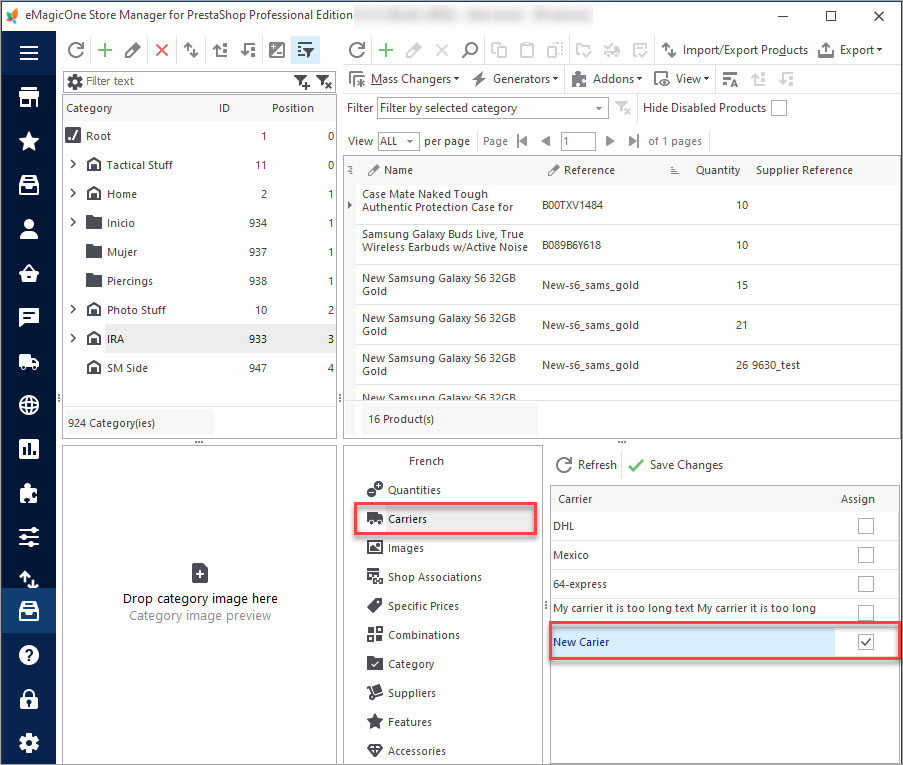903x765 pixels.
Task: Expand Inicio category node
Action: tap(73, 222)
